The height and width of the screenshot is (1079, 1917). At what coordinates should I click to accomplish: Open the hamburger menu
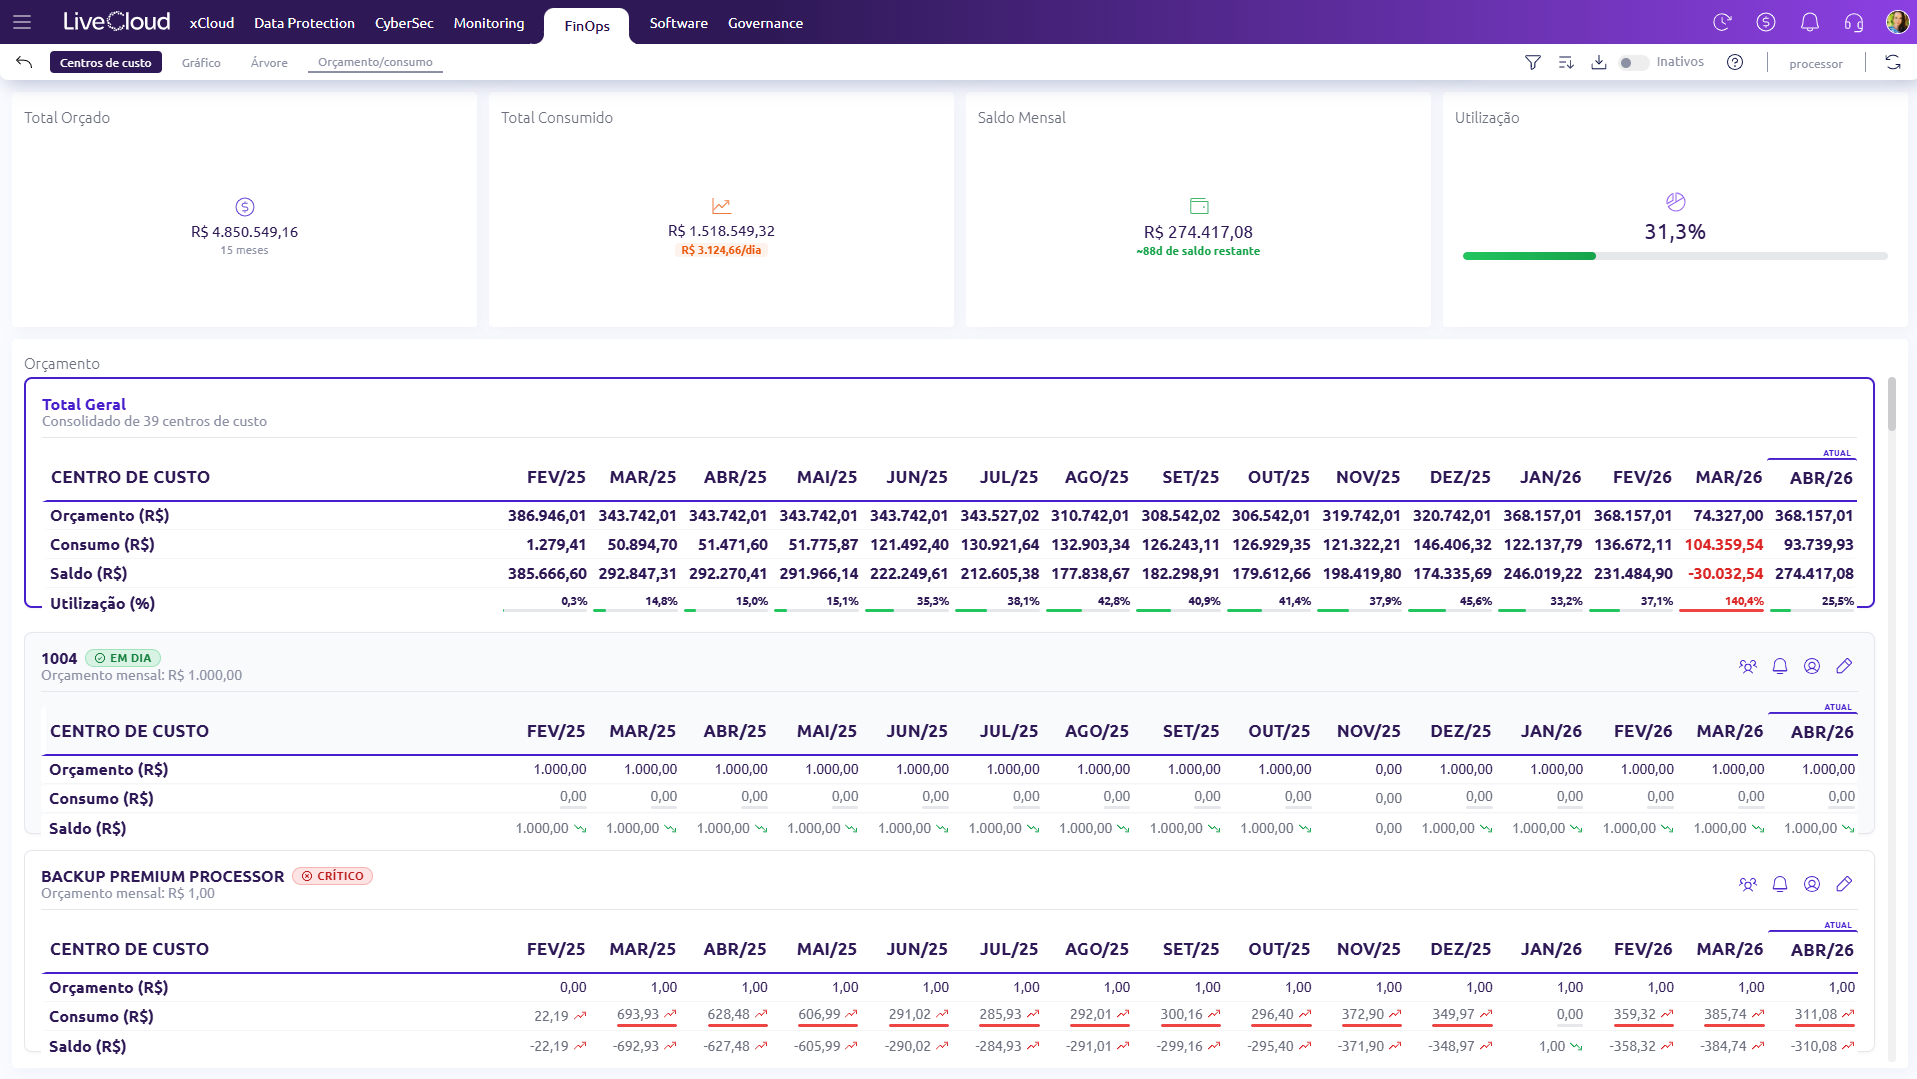click(x=22, y=22)
